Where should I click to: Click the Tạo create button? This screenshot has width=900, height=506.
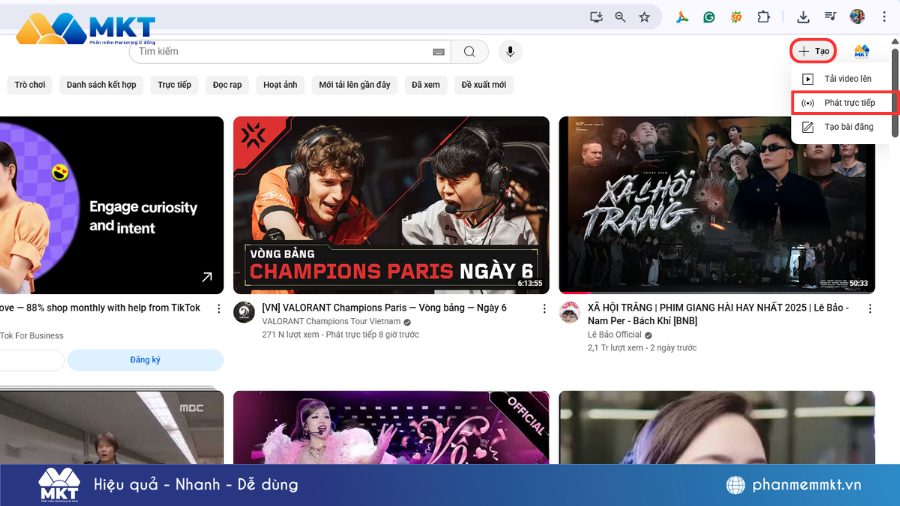pyautogui.click(x=813, y=51)
